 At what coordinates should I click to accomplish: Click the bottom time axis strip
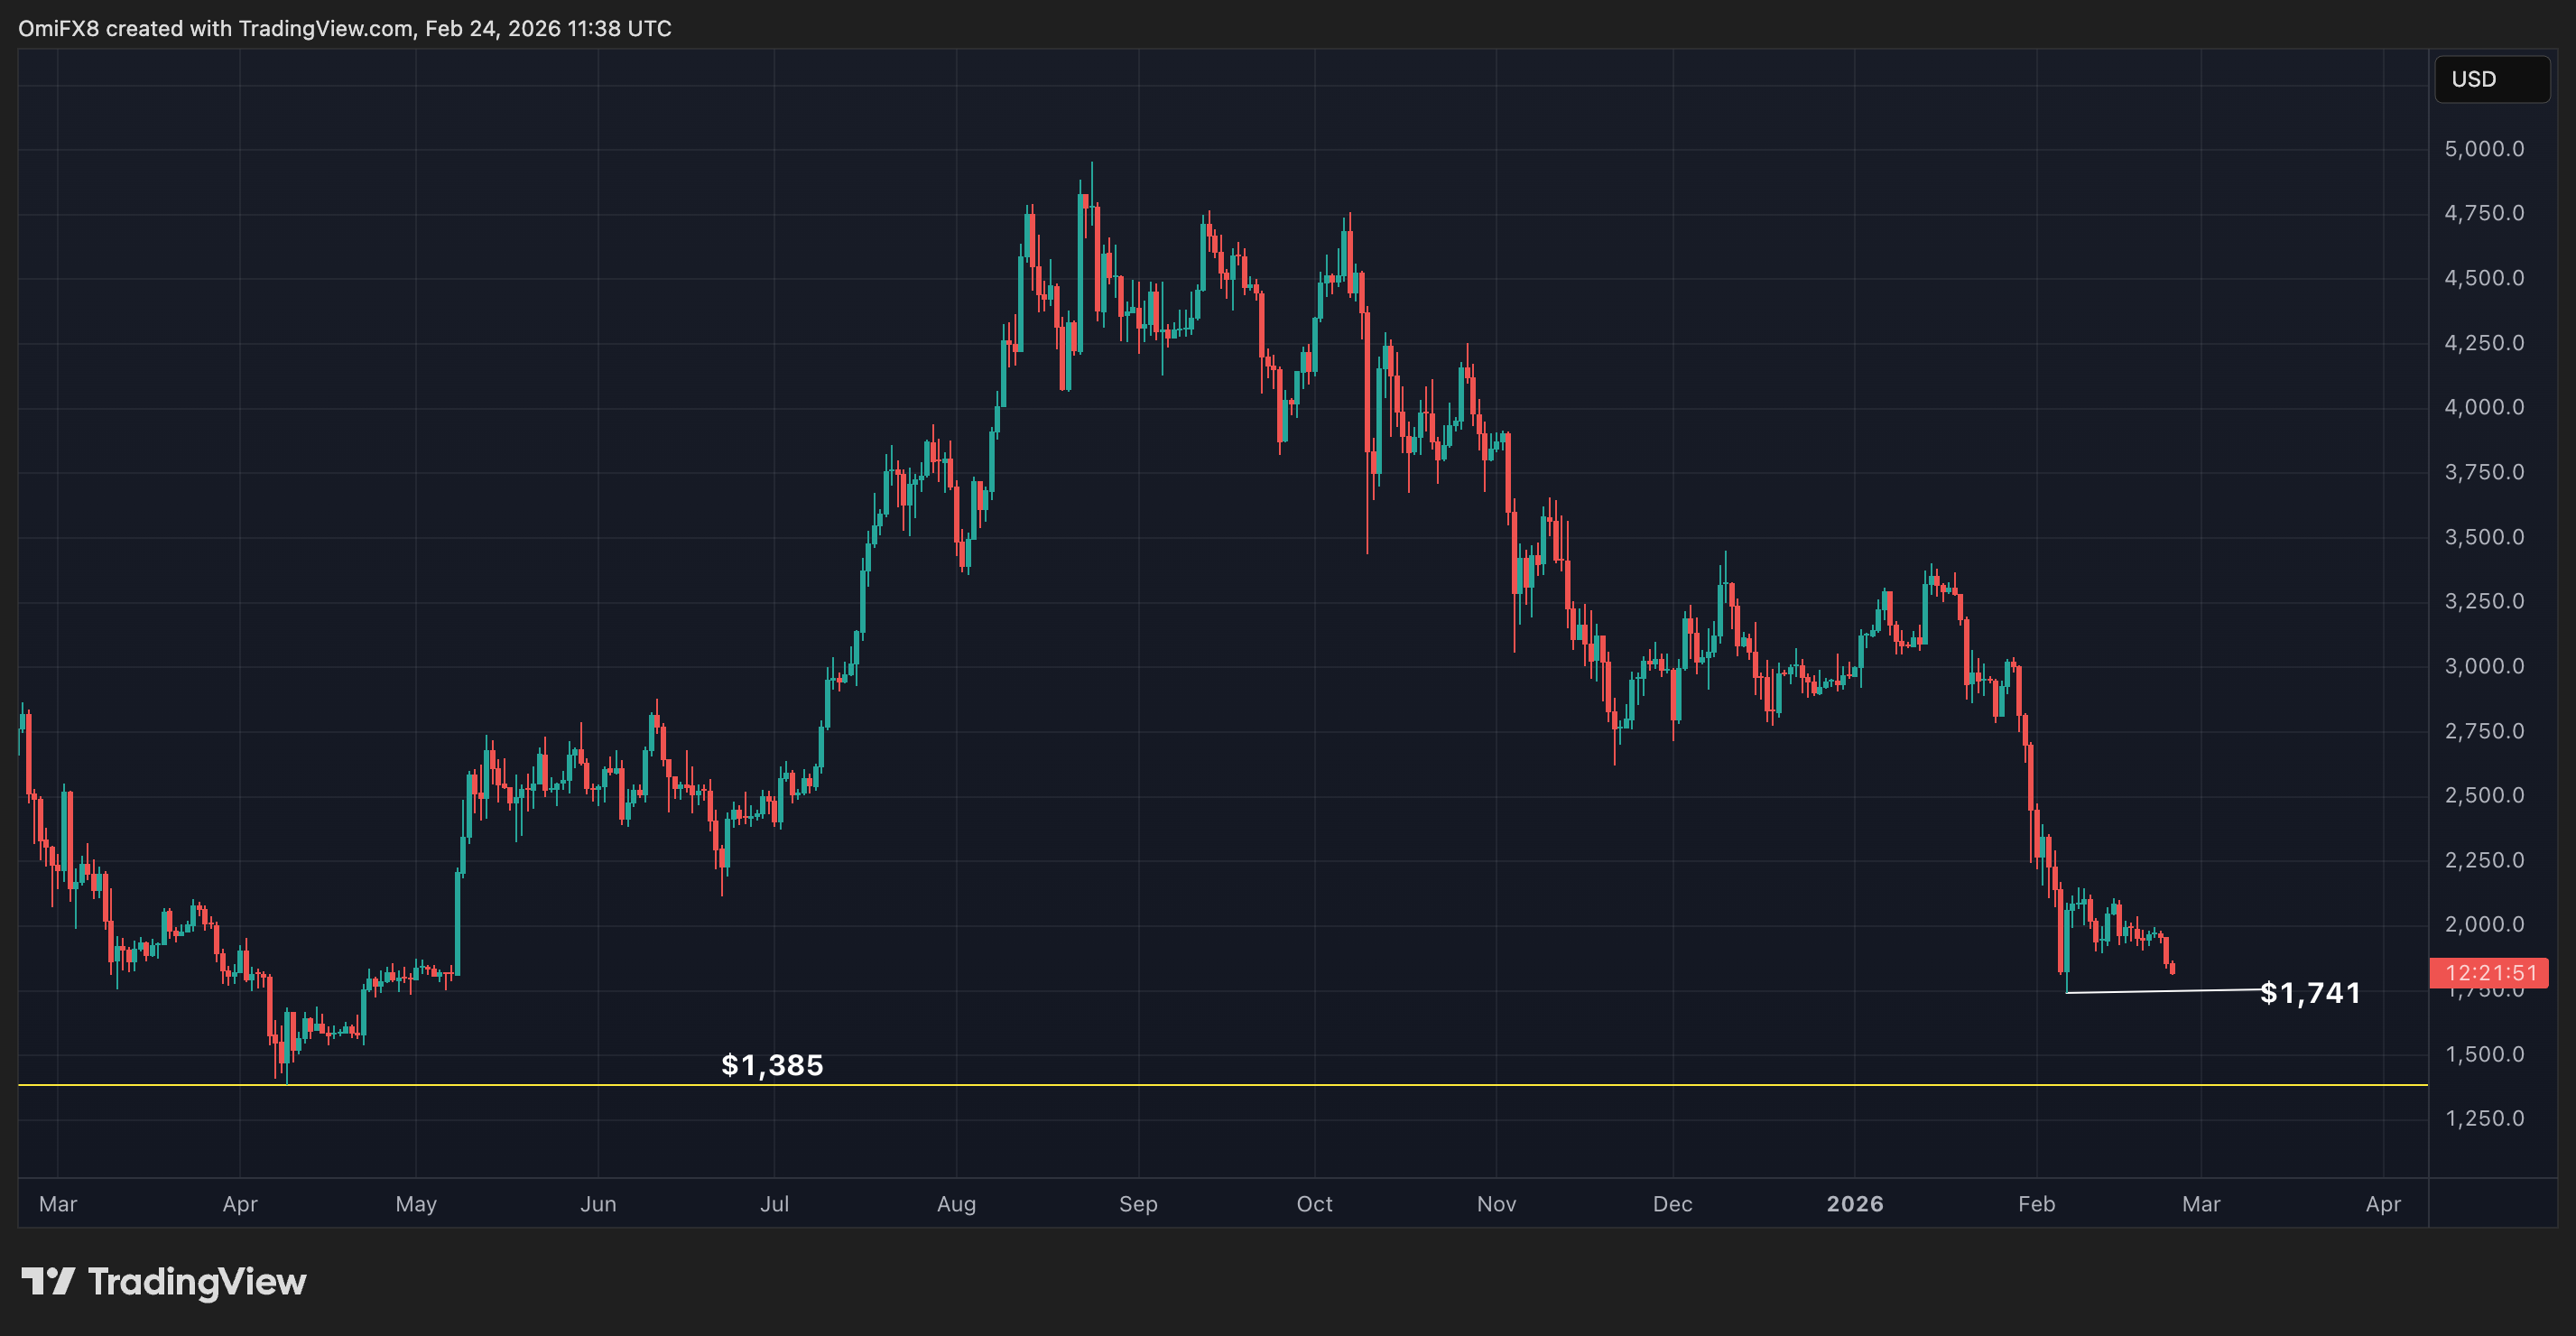point(1200,1204)
